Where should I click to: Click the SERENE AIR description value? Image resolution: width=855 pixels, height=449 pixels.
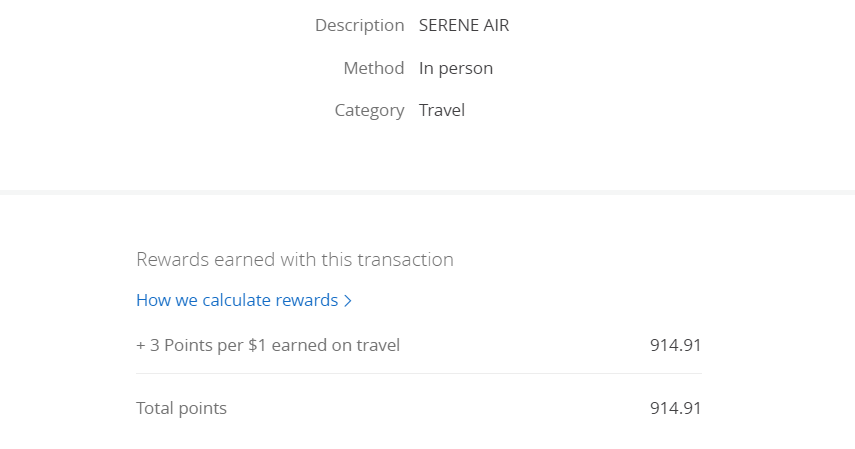[x=464, y=26]
